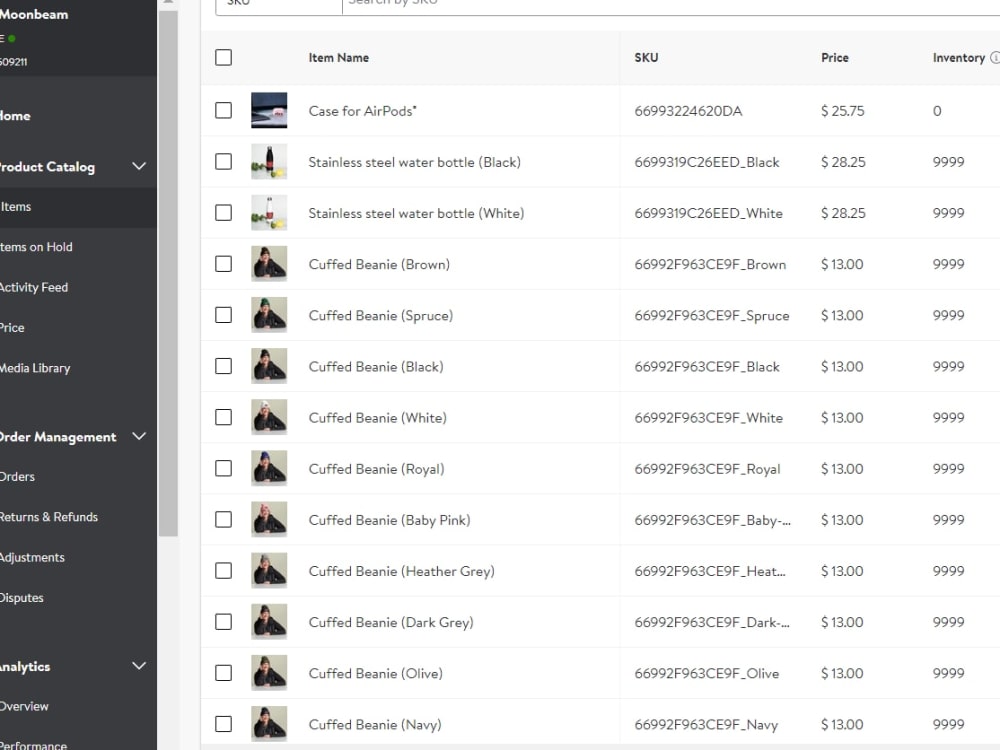
Task: Open the Cuffed Beanie (White) thumbnail
Action: tap(269, 416)
